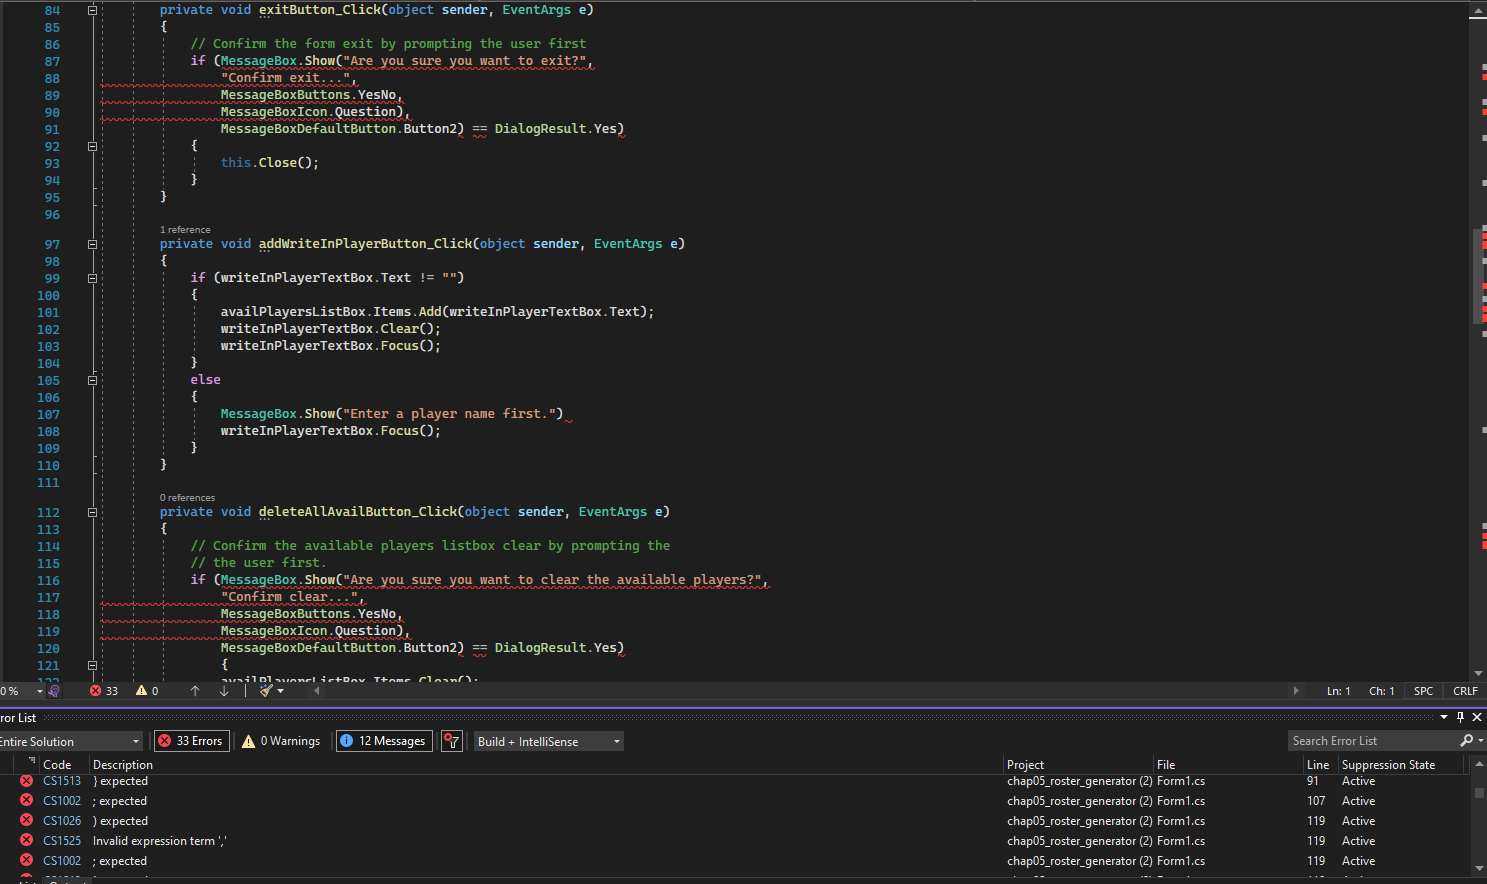Click the 1 reference CodeLens link
The image size is (1487, 884).
(185, 230)
